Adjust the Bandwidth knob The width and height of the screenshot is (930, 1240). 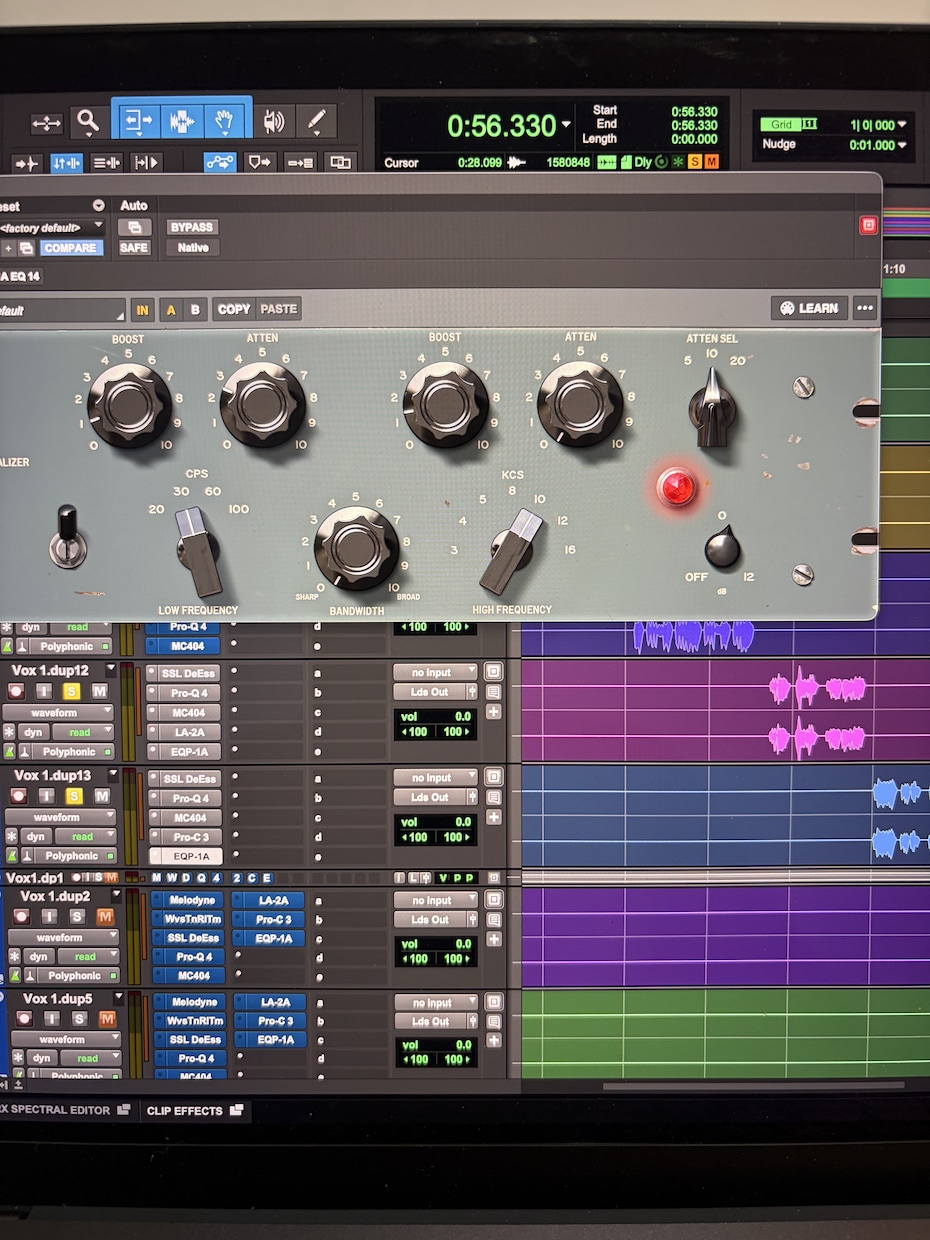click(x=356, y=547)
